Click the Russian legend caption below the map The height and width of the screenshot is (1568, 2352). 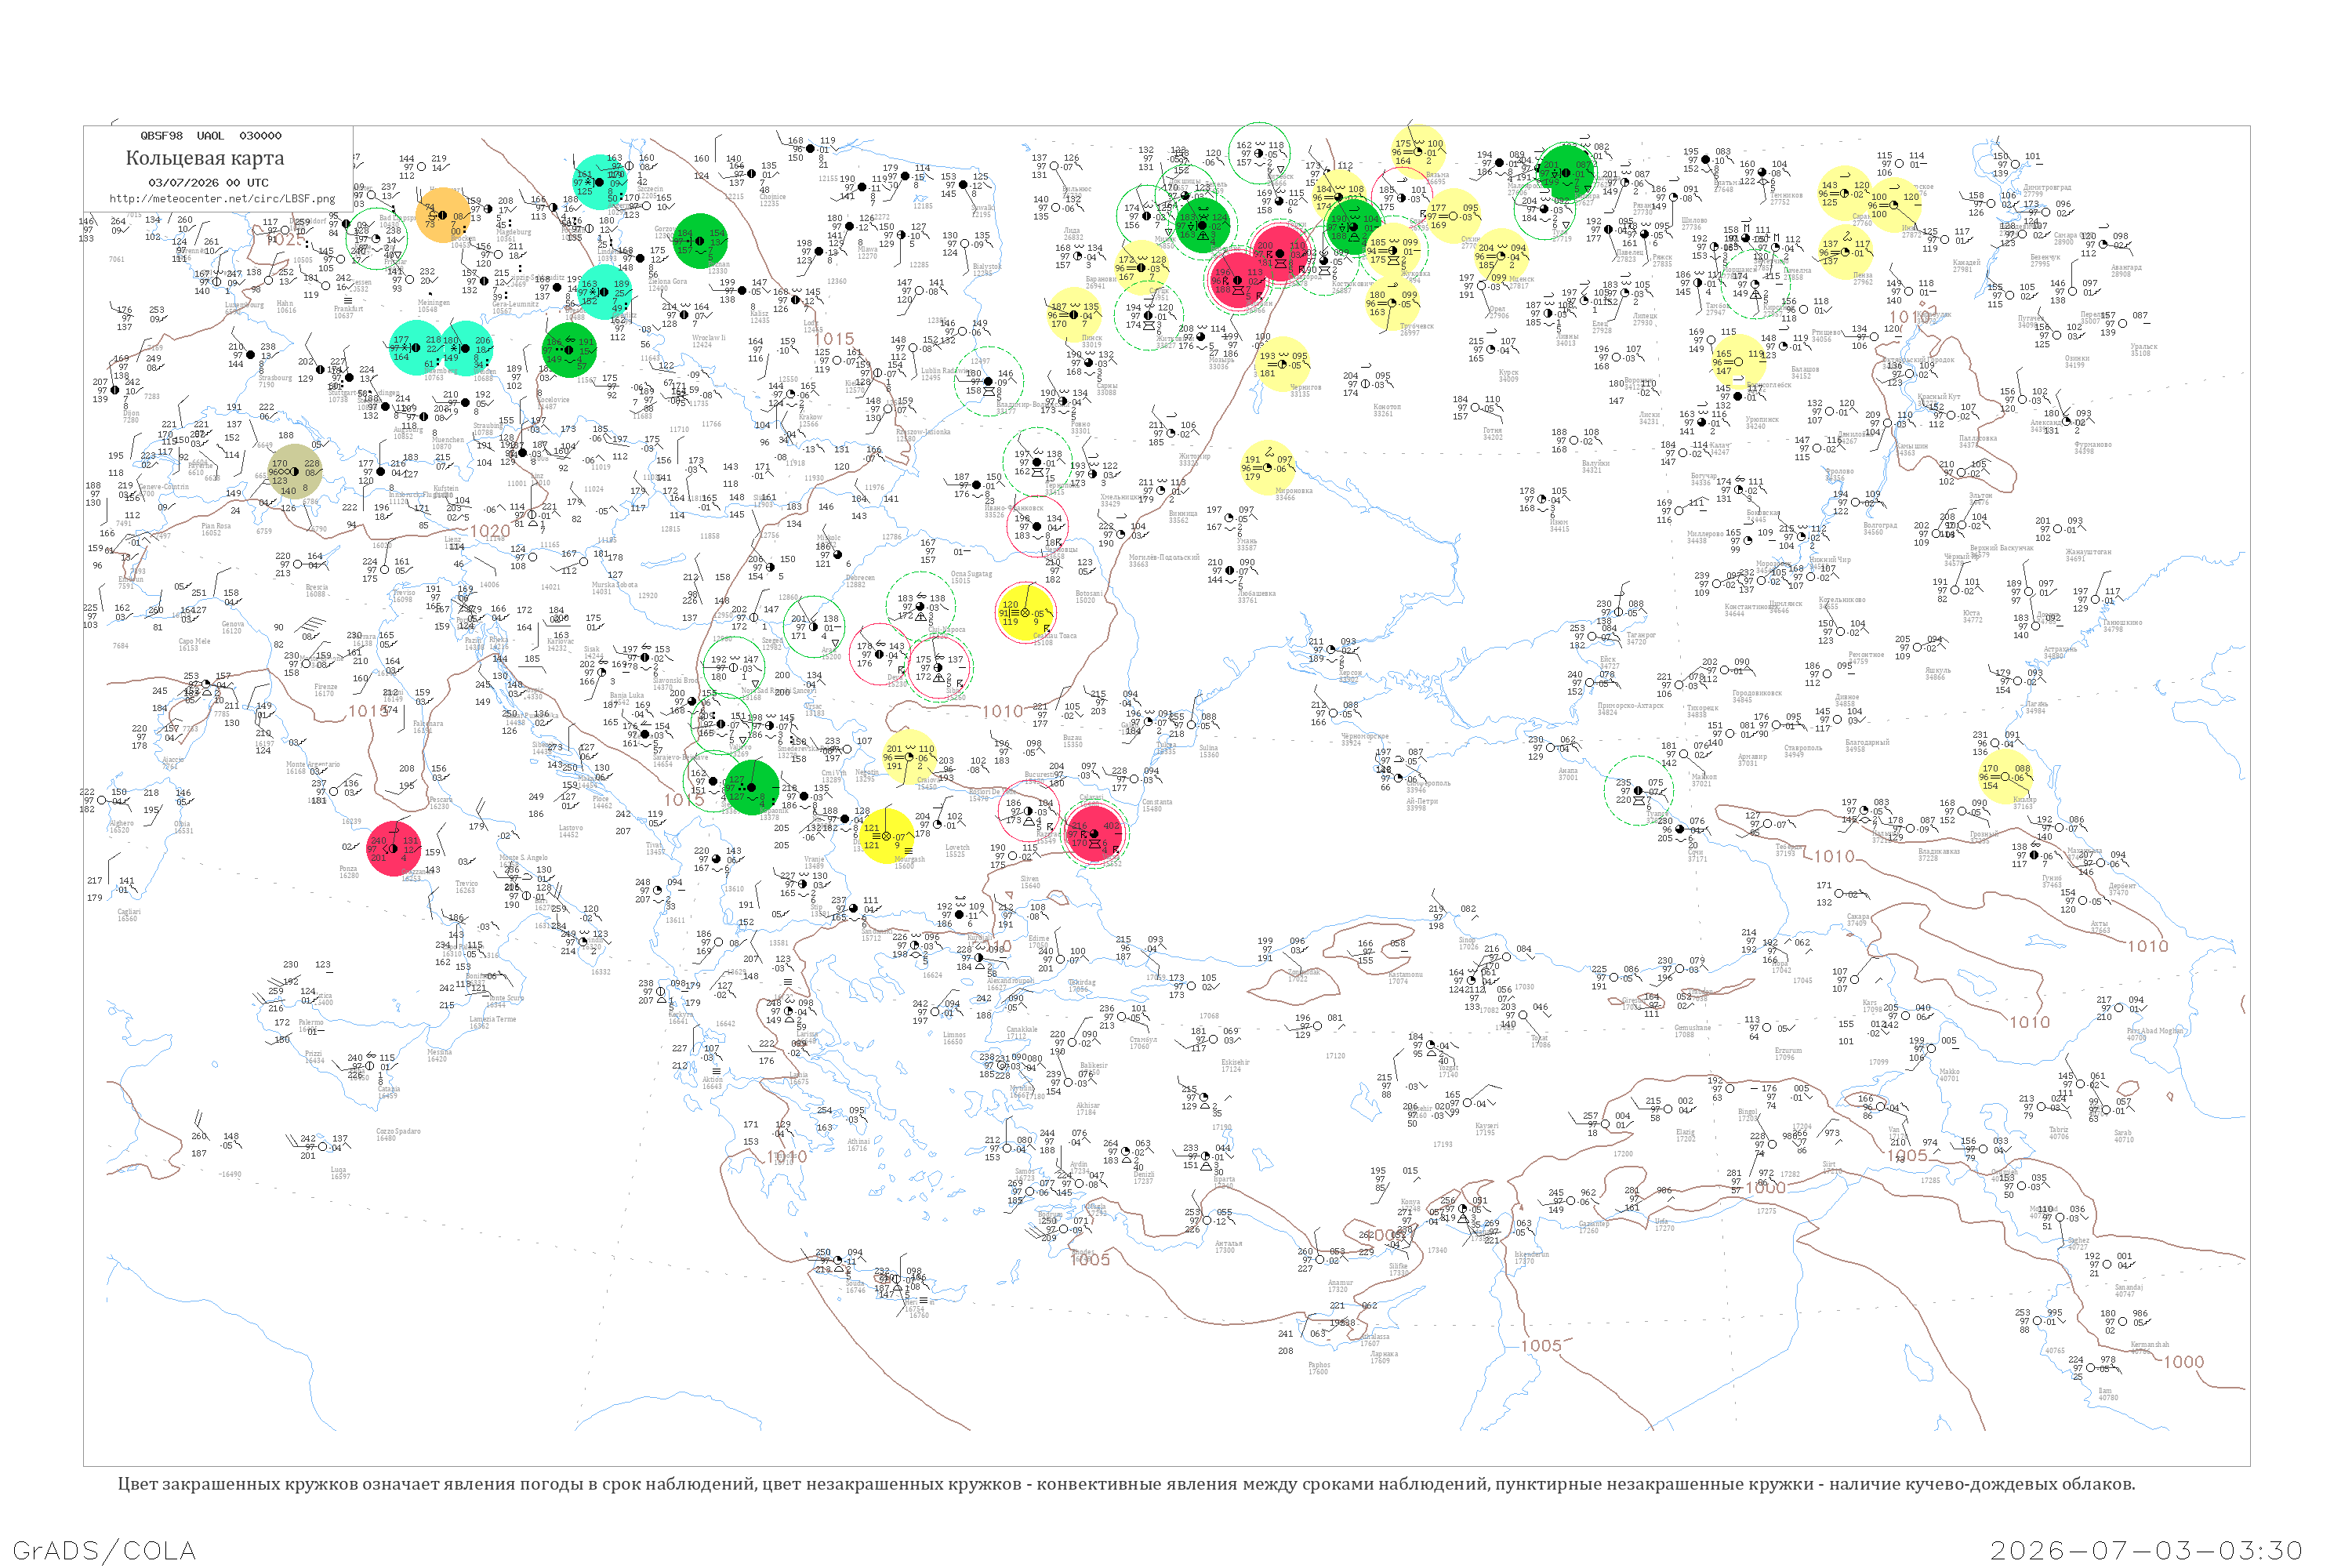tap(1126, 1484)
